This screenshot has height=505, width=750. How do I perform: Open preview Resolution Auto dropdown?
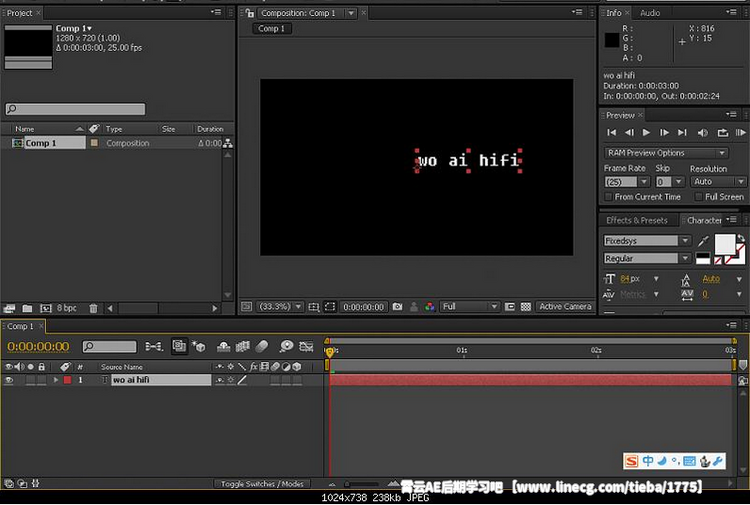[718, 182]
